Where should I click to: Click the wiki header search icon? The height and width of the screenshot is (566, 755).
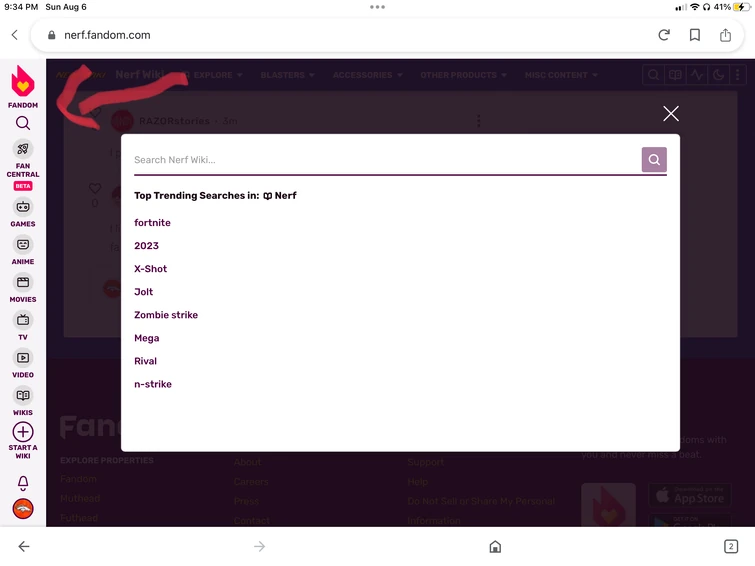click(653, 75)
